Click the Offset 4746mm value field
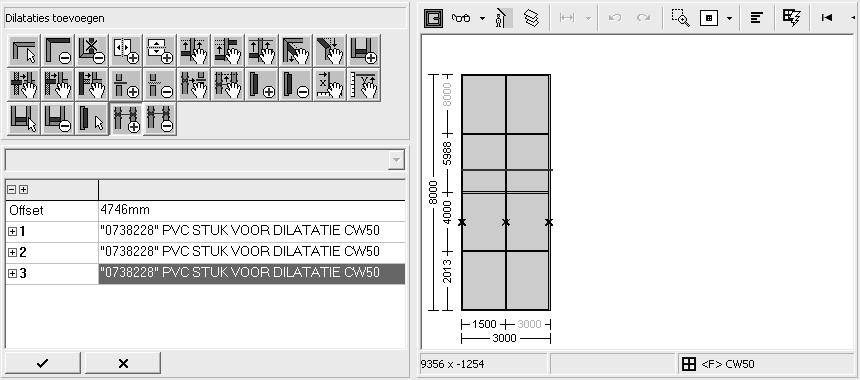This screenshot has height=380, width=860. [252, 211]
